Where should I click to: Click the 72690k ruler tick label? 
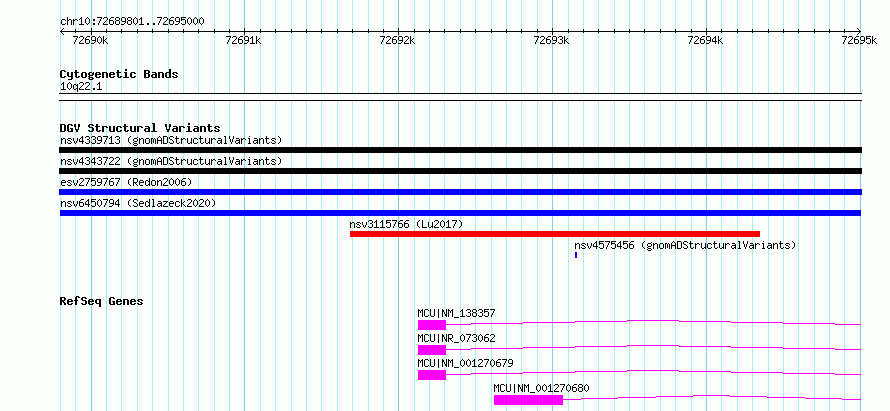coord(90,40)
